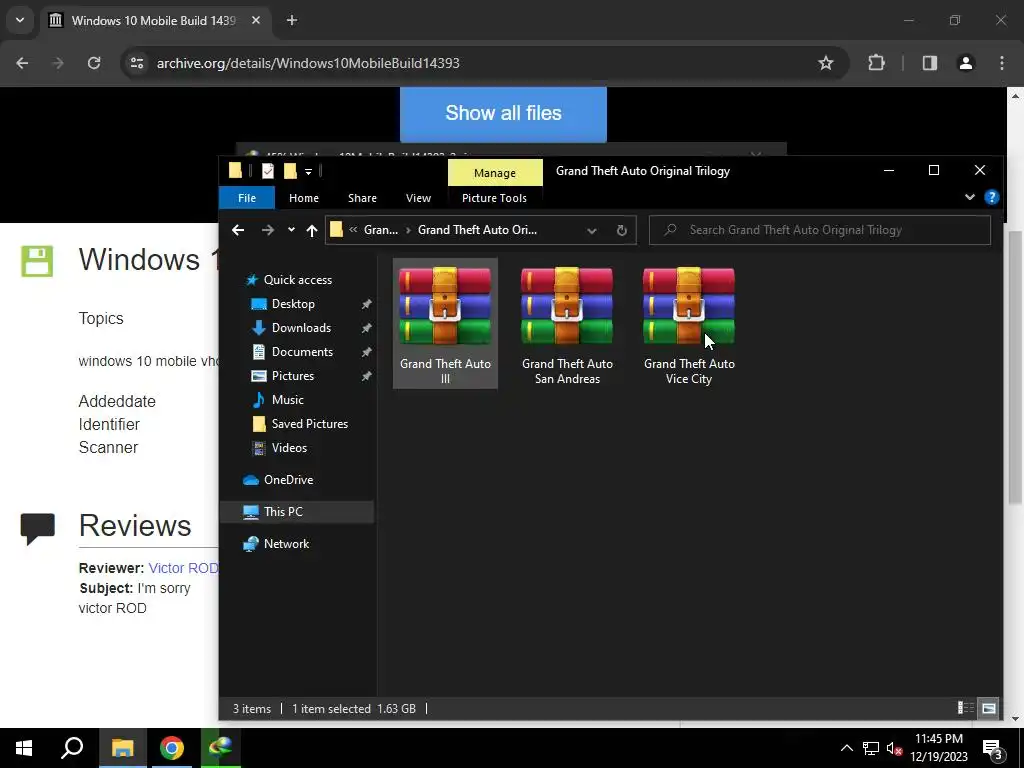Go back in Chrome browser
This screenshot has height=768, width=1024.
[22, 63]
